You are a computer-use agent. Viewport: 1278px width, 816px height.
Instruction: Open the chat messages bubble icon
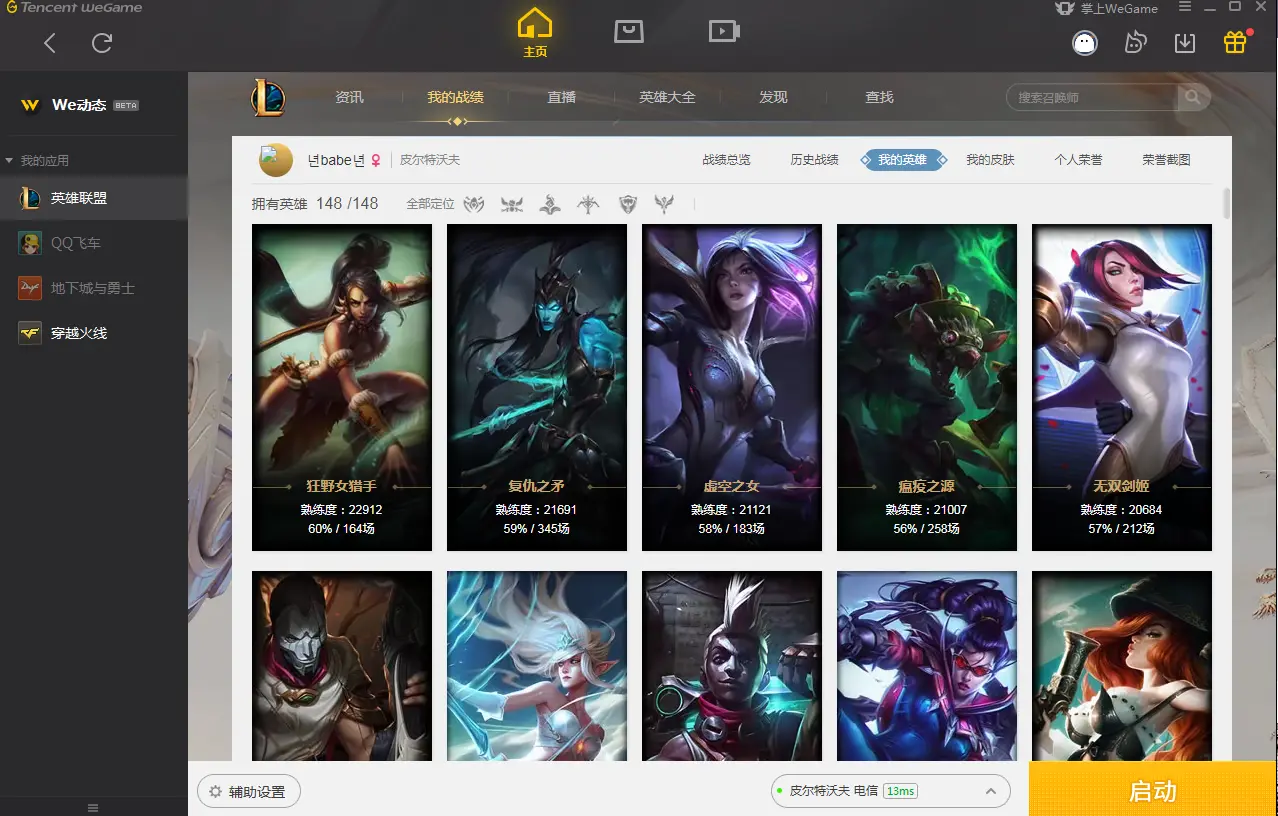1135,43
